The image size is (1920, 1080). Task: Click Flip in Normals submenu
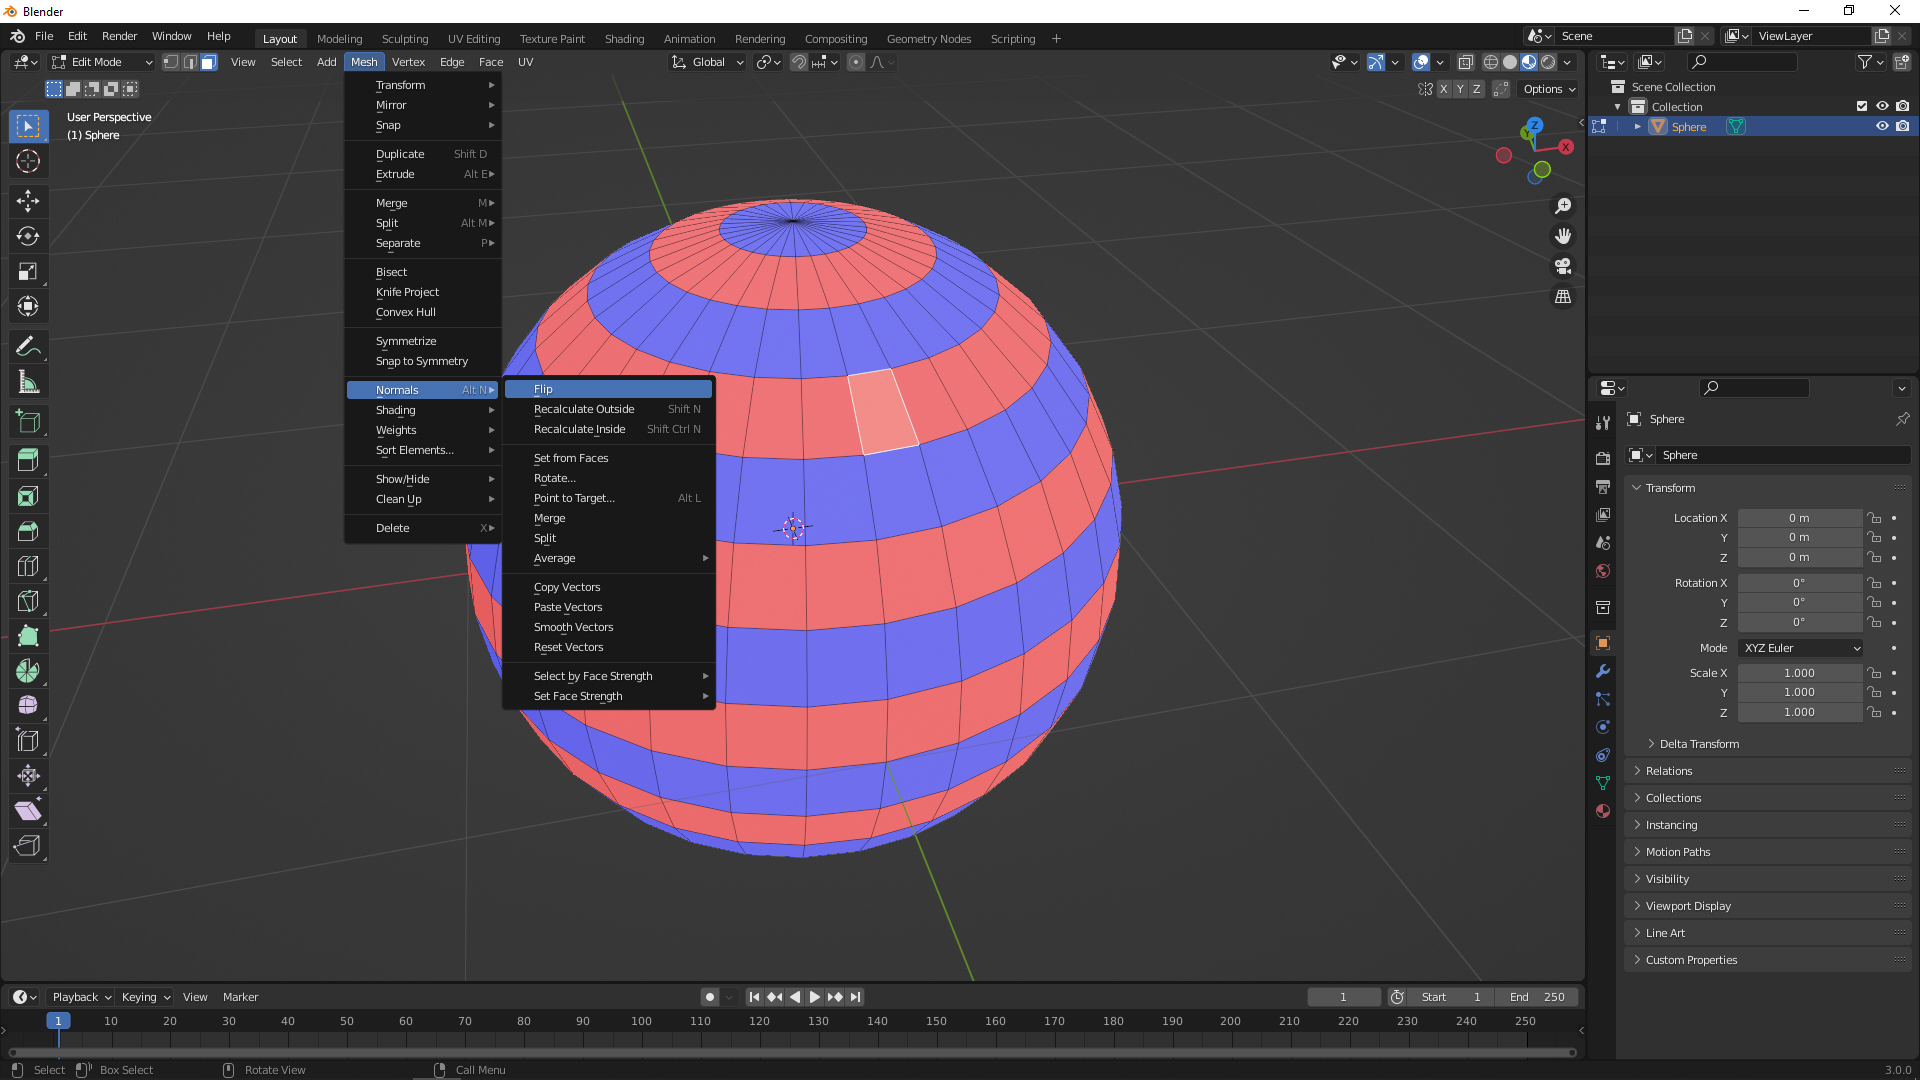(608, 389)
